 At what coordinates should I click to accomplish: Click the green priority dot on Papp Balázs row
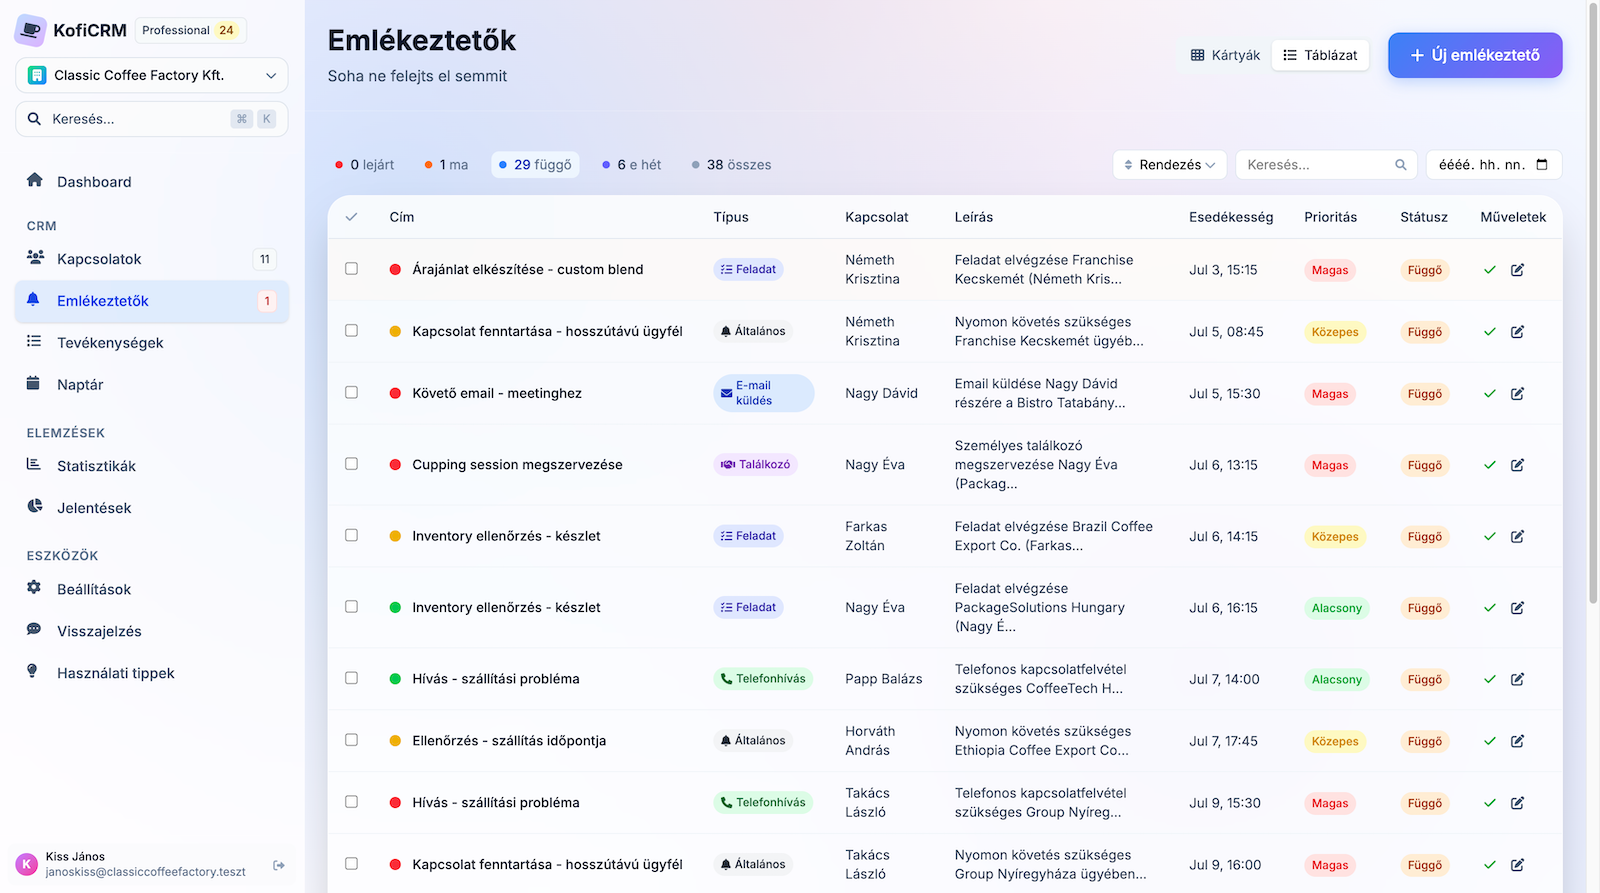coord(395,678)
